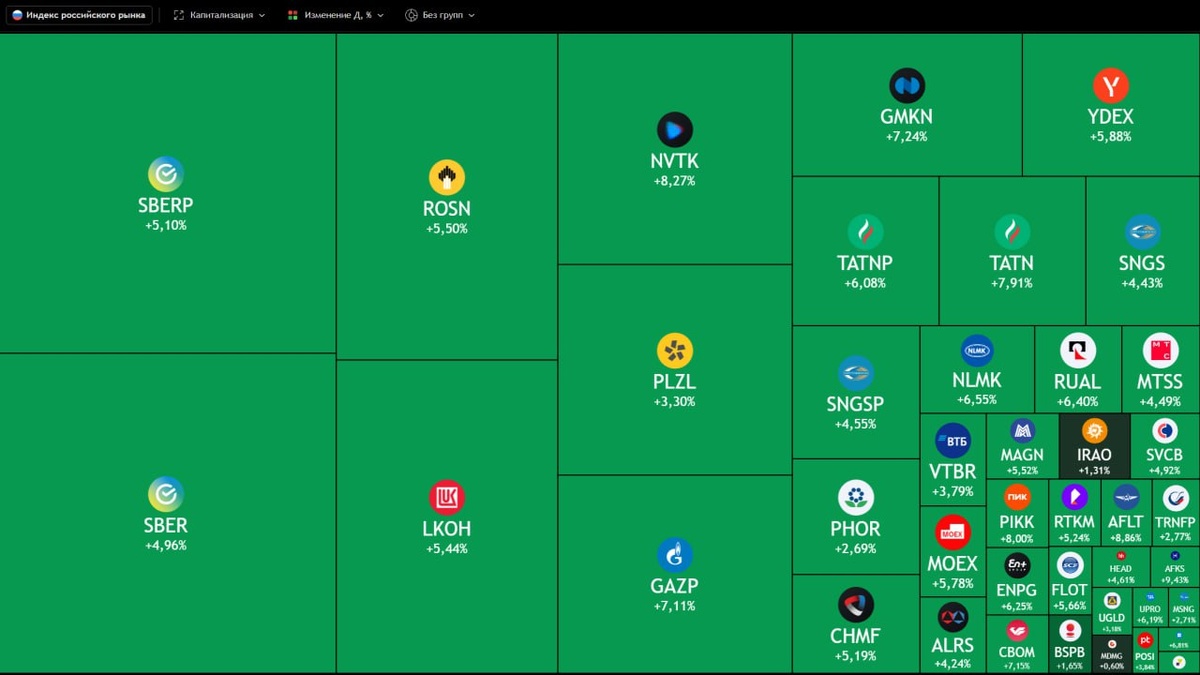Click the +7,91% value in TATN tile
The image size is (1200, 675).
(1012, 283)
